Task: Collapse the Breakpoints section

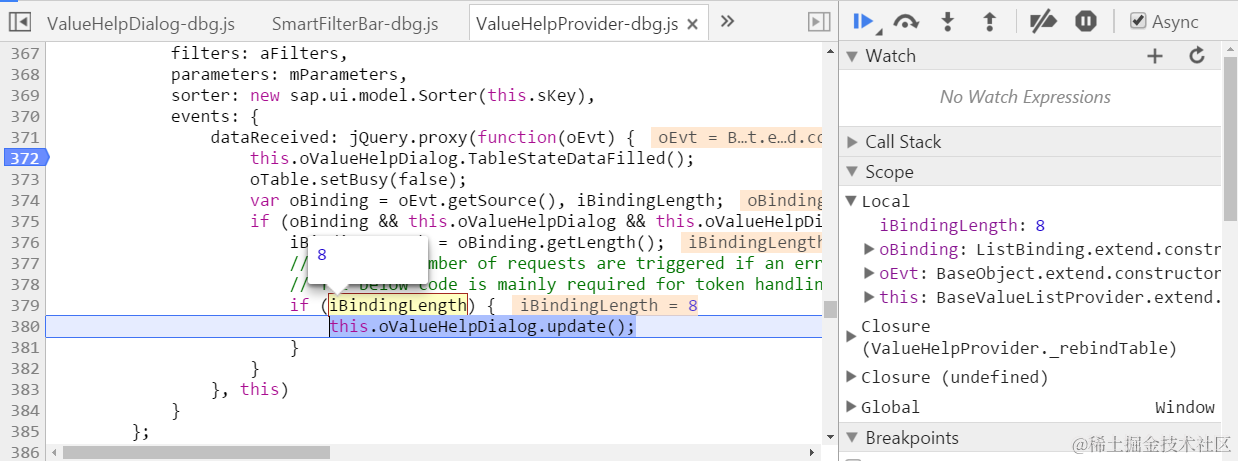Action: click(x=852, y=438)
